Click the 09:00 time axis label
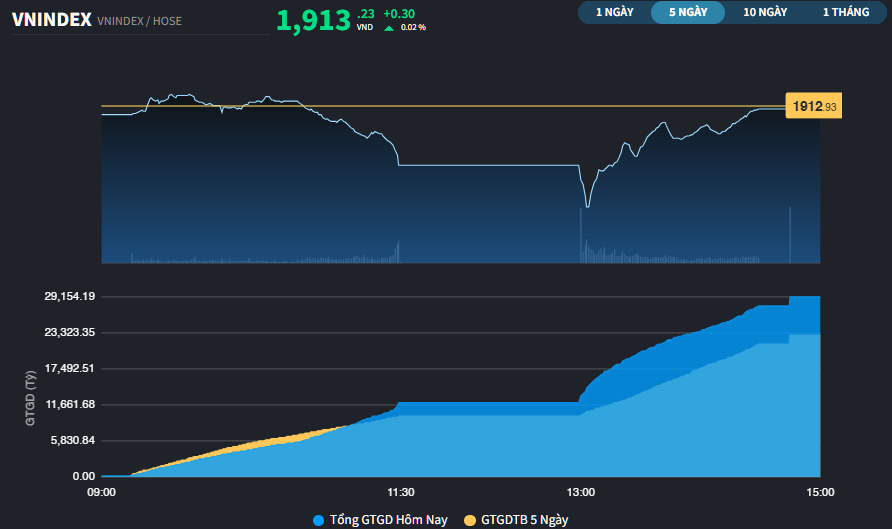 101,492
